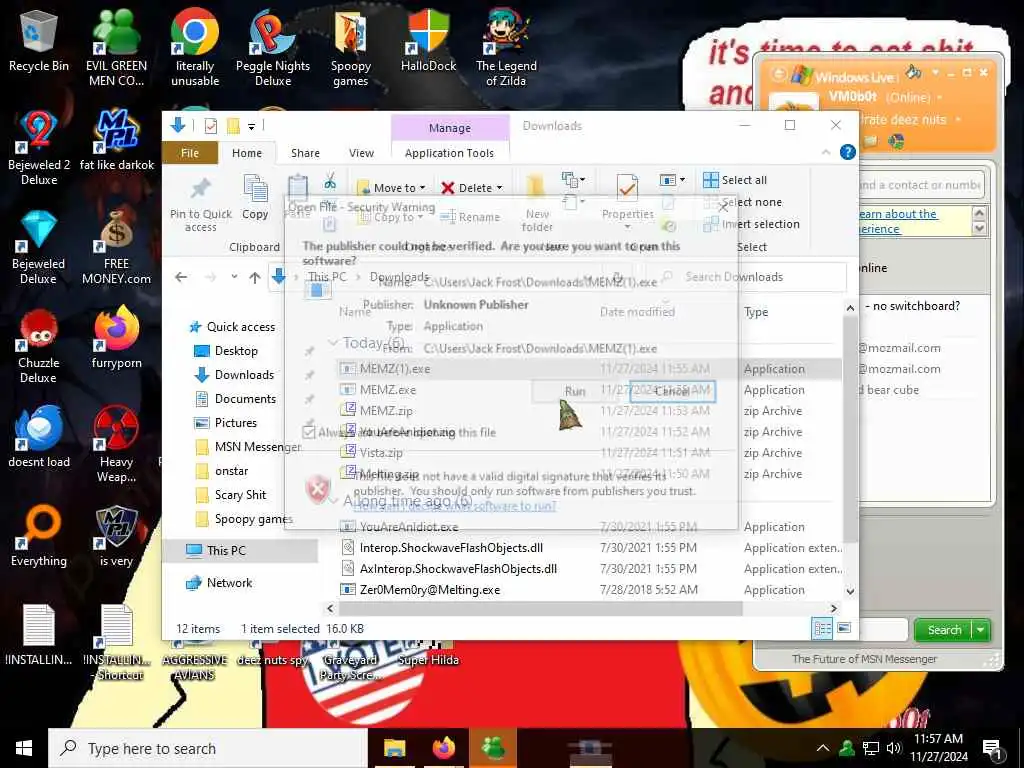1024x768 pixels.
Task: Click Invert selection in the ribbon
Action: pos(752,224)
